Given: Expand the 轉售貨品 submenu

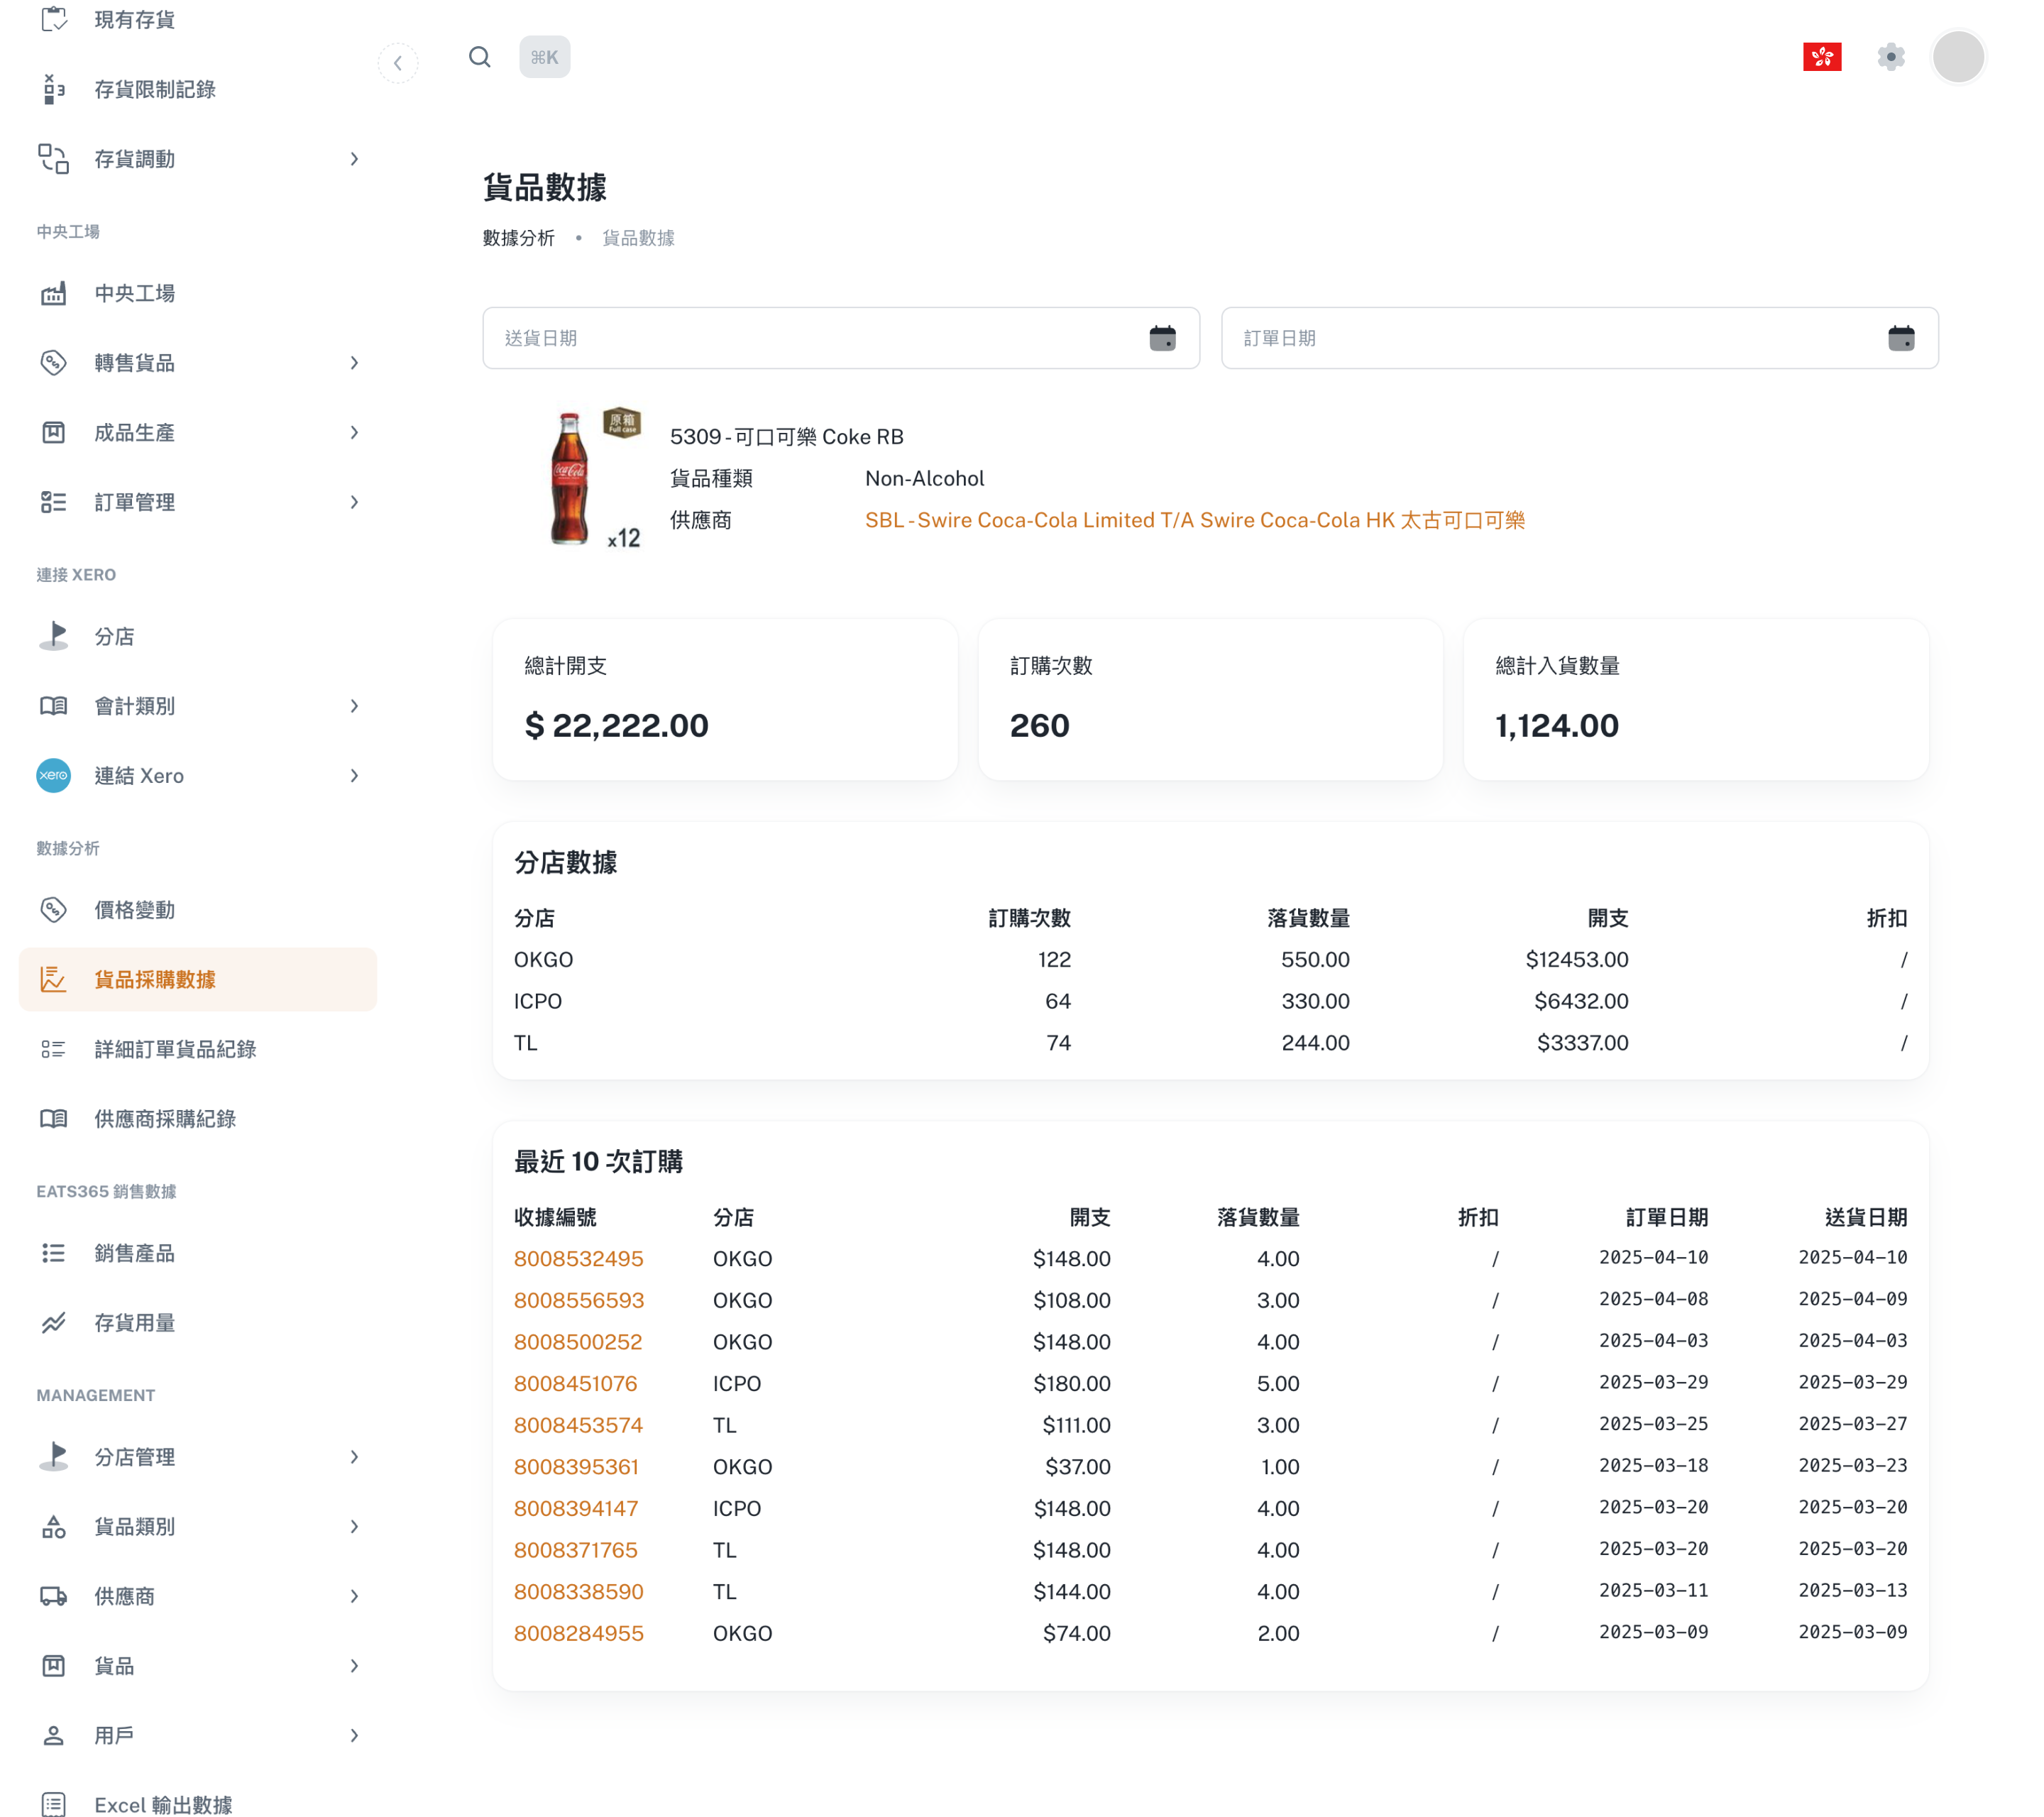Looking at the screenshot, I should pos(355,363).
